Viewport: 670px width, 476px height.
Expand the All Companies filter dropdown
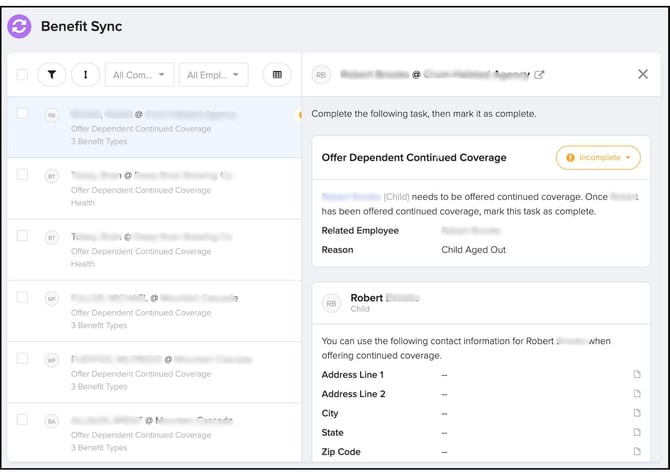[138, 75]
